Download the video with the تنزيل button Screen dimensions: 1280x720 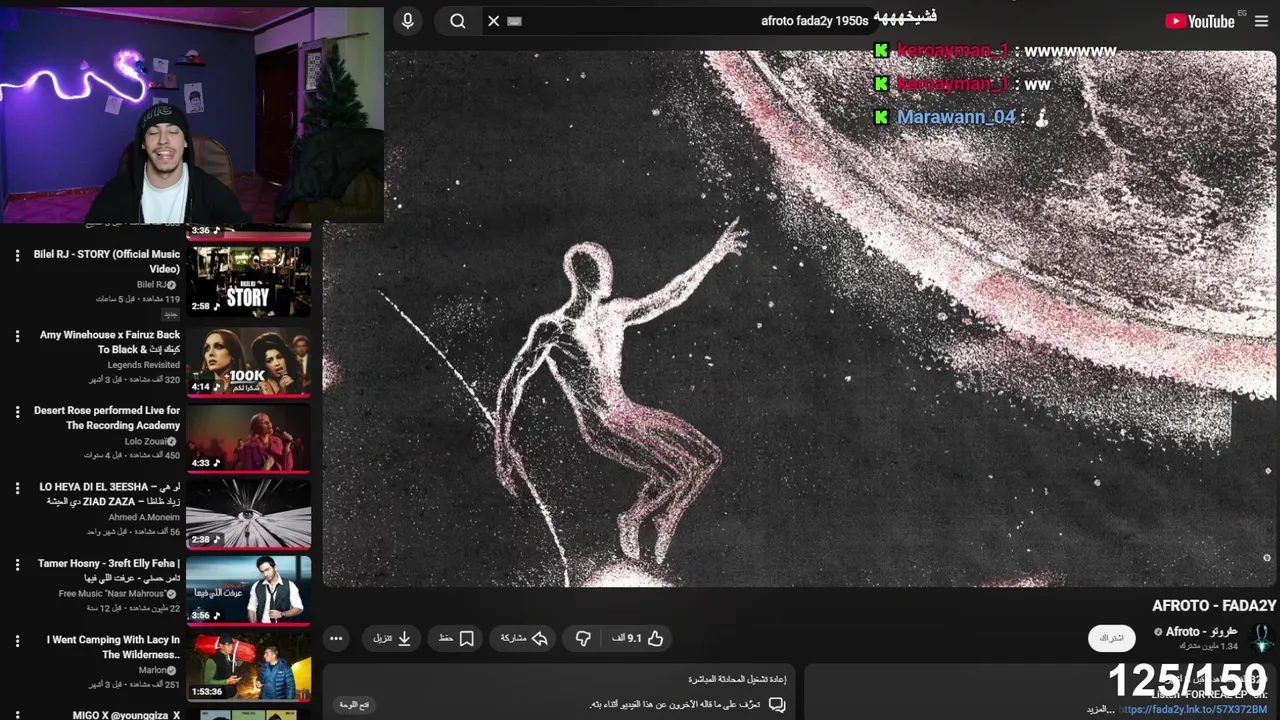tap(393, 638)
